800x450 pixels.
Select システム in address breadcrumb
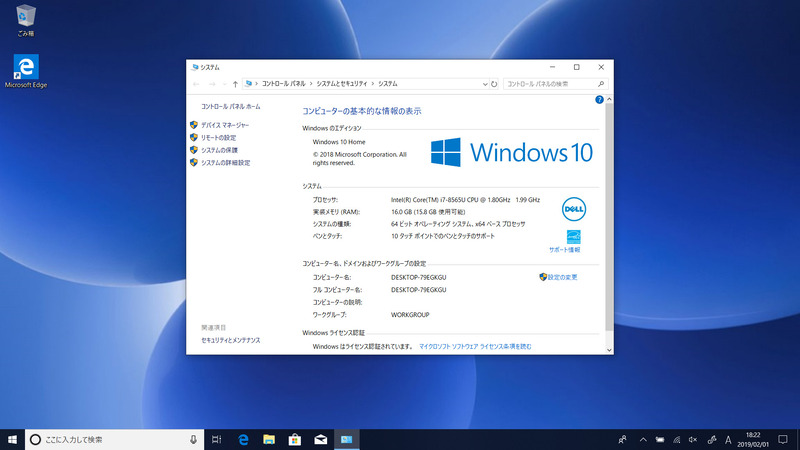click(388, 84)
